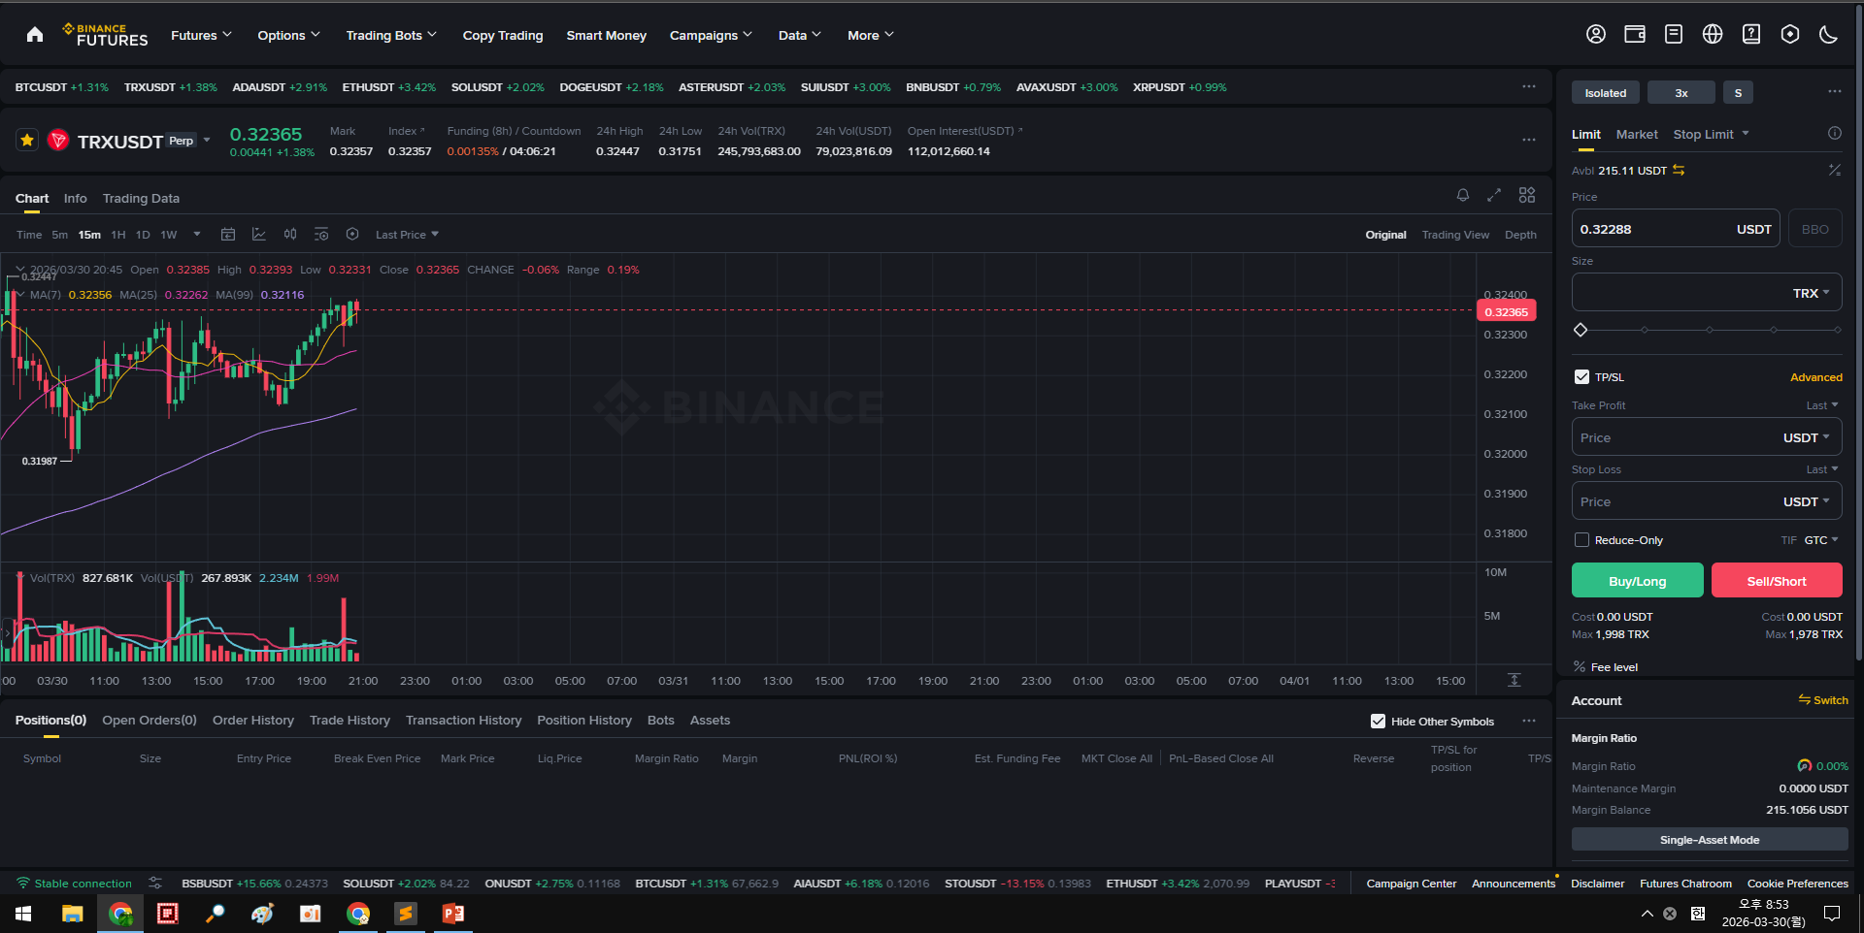Expand the TRXUSDT symbol selector arrow

(x=207, y=140)
